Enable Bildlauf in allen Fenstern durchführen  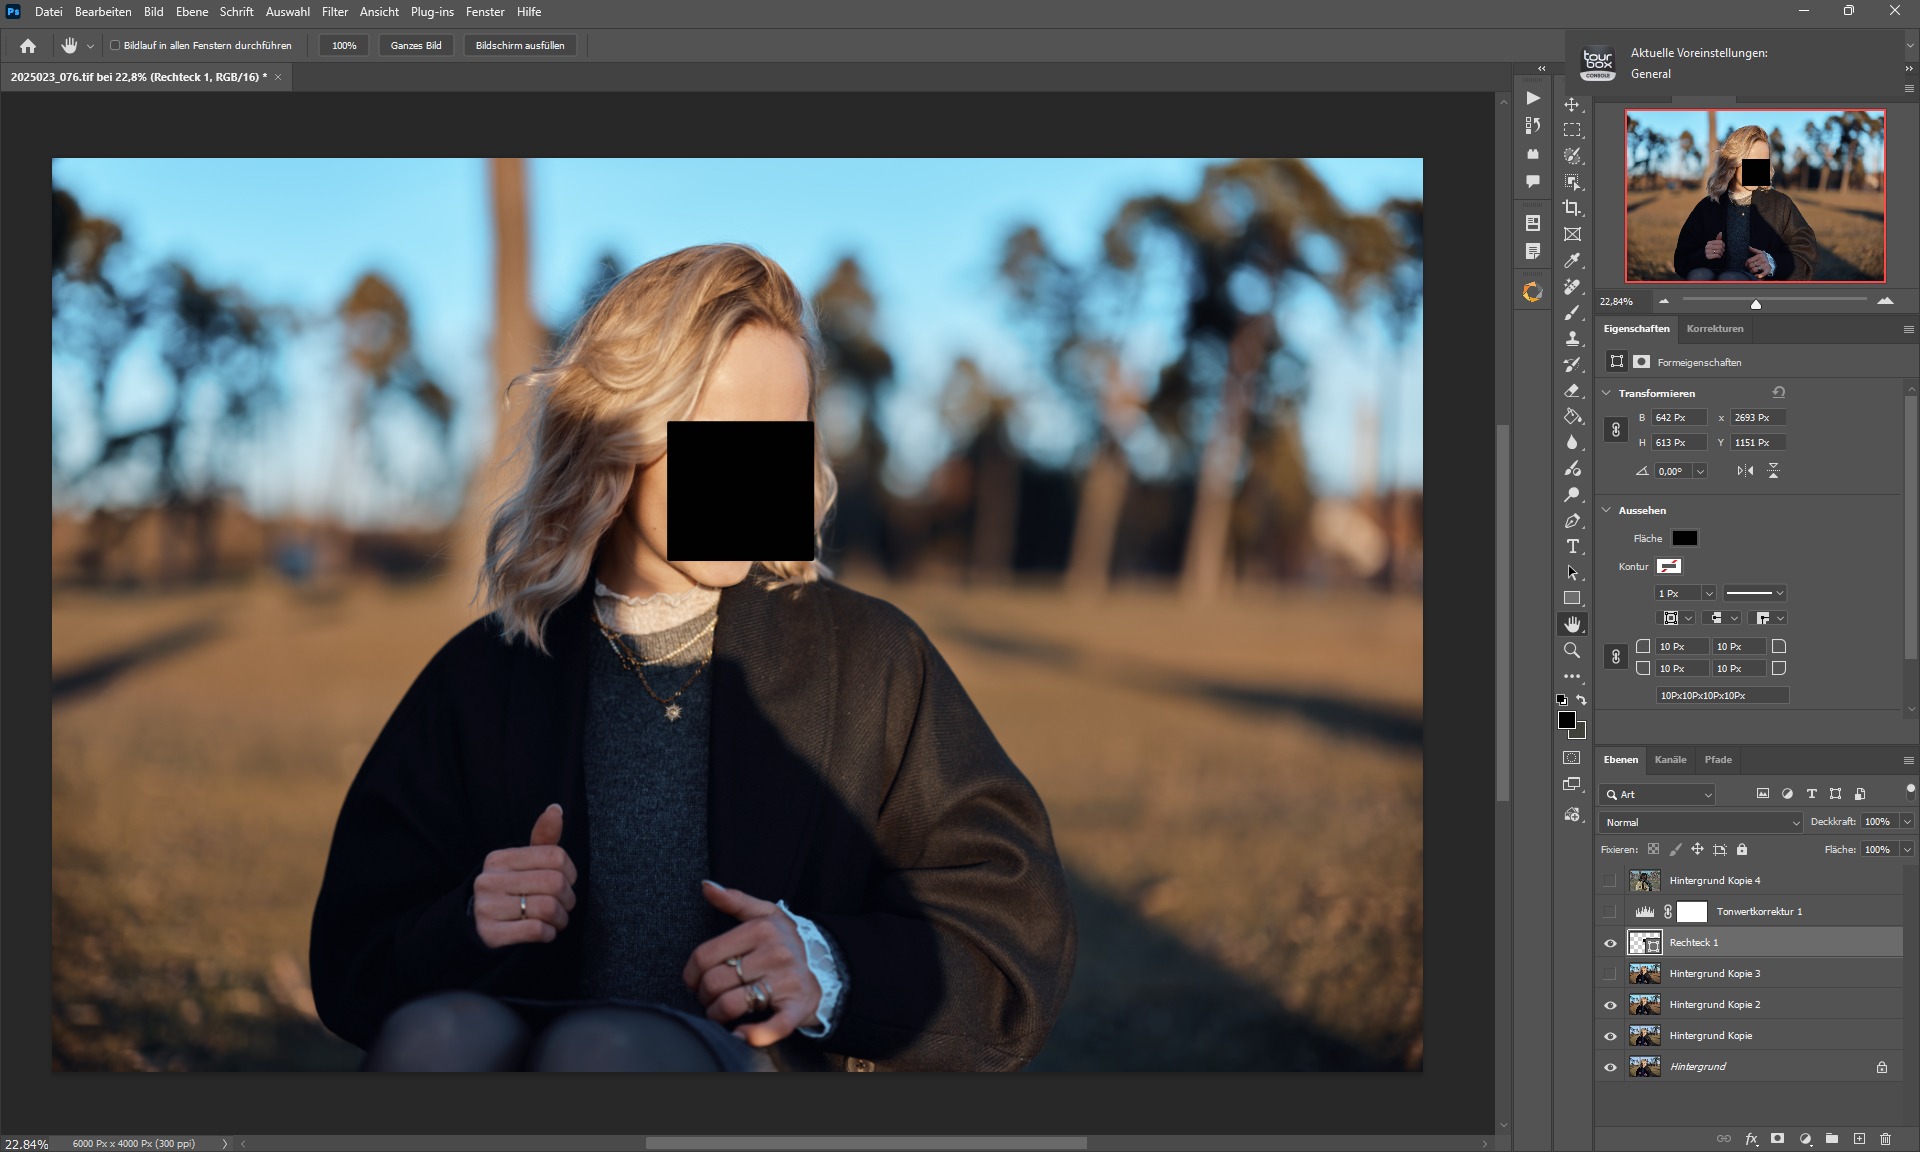[x=115, y=45]
